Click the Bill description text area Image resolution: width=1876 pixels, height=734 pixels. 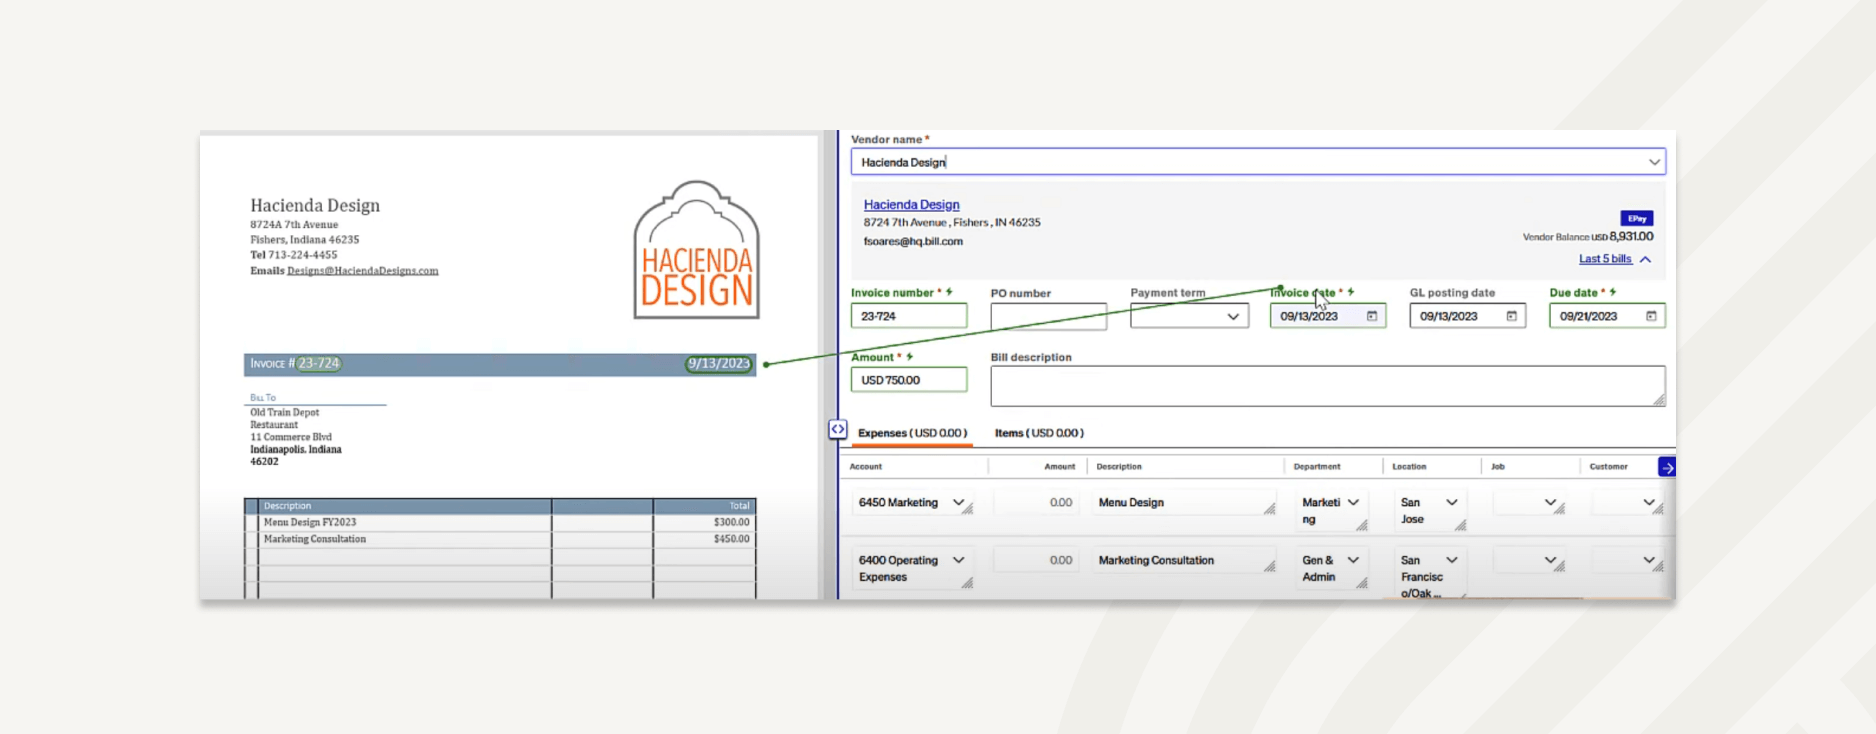coord(1328,386)
